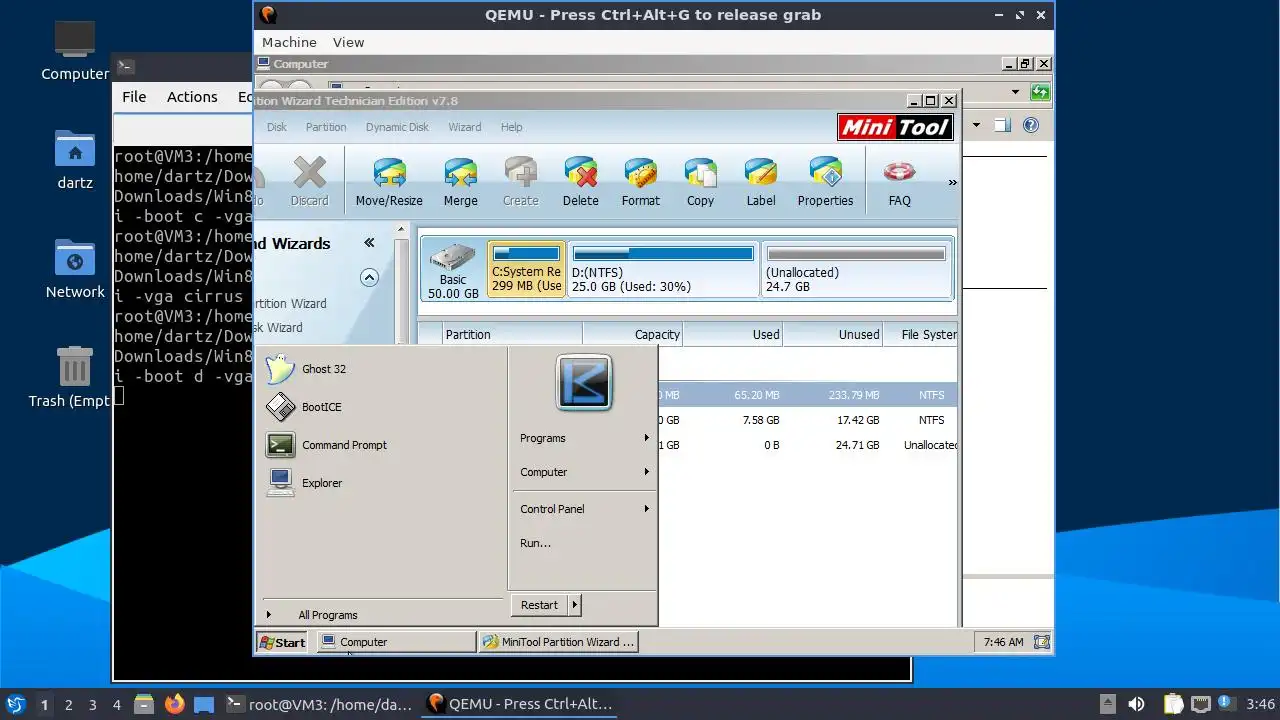Screen dimensions: 1280x720
Task: Click the volume icon in system tray
Action: click(1136, 704)
